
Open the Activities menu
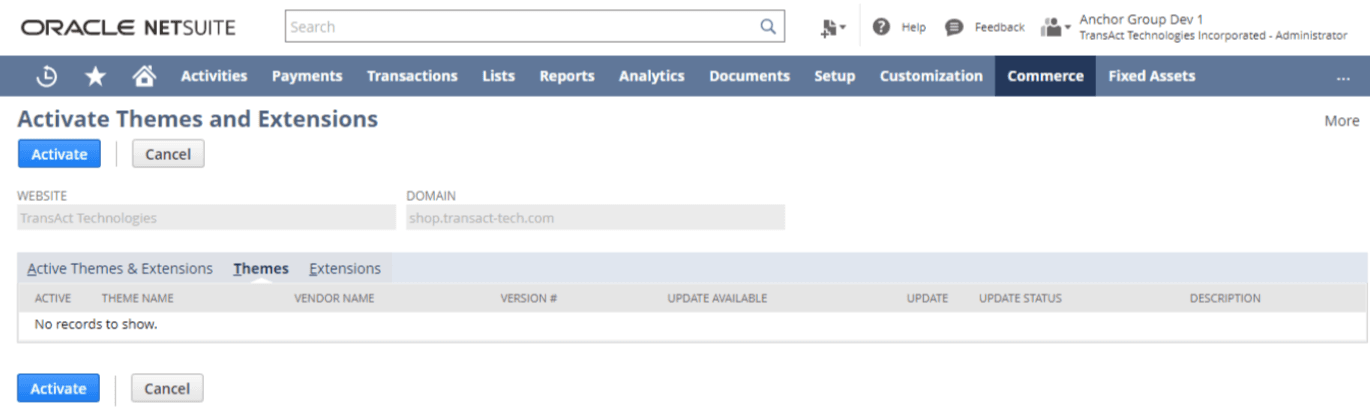[x=214, y=76]
